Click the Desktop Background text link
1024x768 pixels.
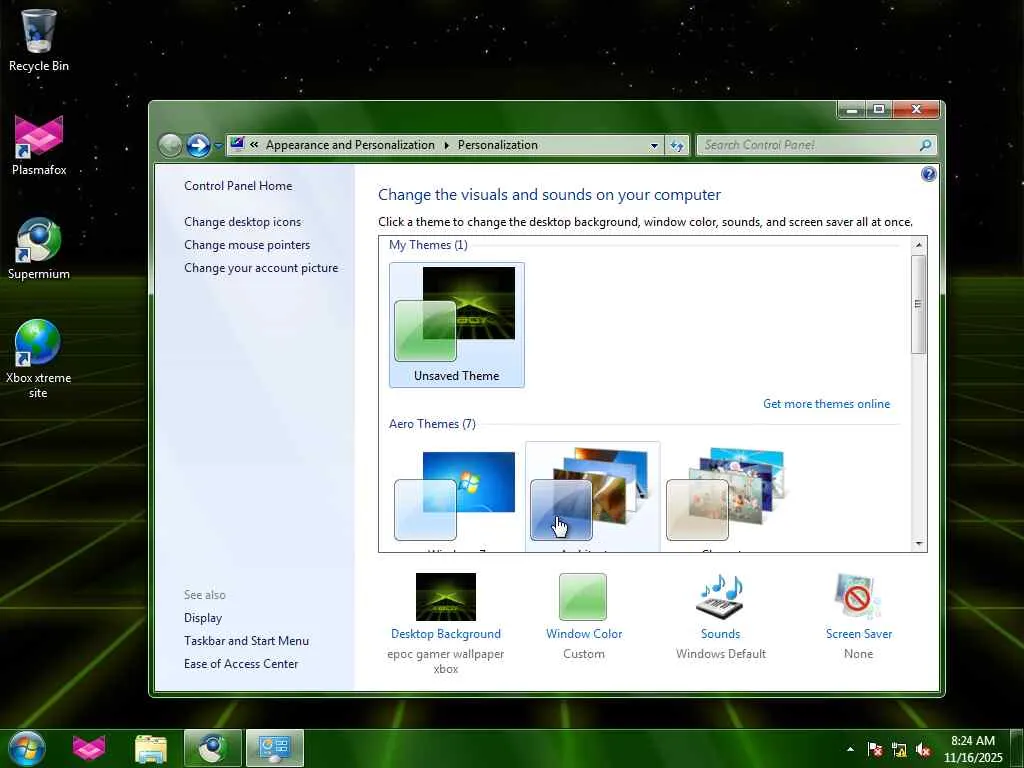point(446,633)
